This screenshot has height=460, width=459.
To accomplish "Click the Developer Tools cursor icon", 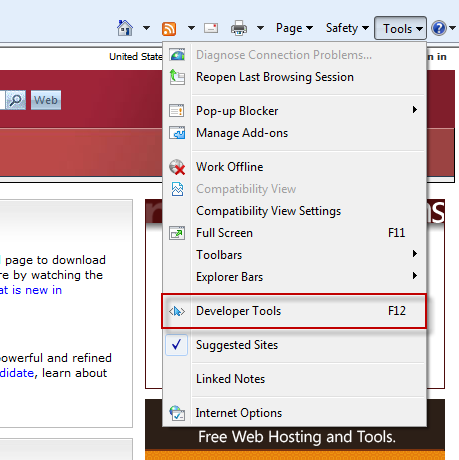I will pyautogui.click(x=177, y=311).
